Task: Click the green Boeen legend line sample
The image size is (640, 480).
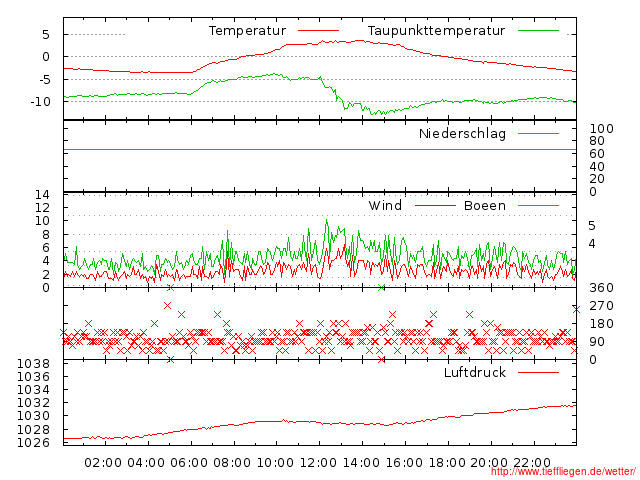Action: click(538, 205)
